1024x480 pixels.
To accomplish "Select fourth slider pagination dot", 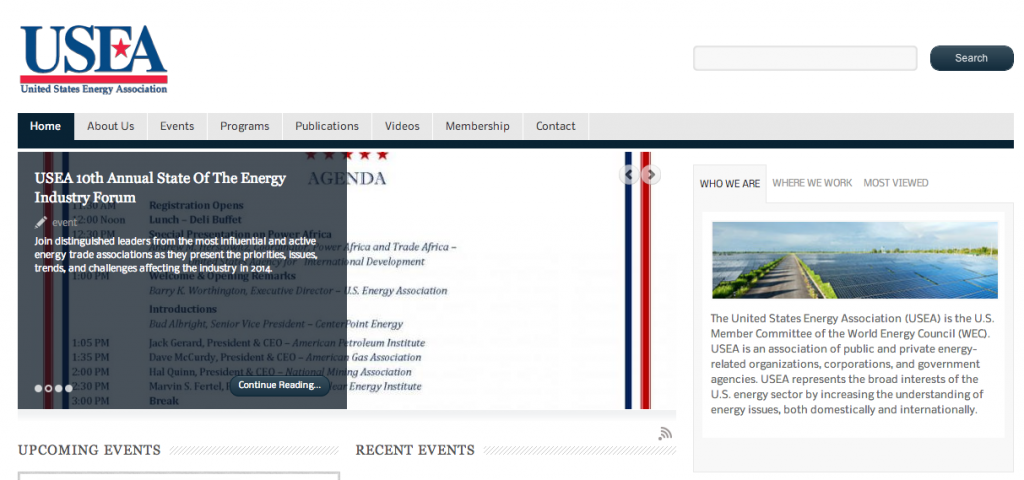I will pyautogui.click(x=69, y=389).
